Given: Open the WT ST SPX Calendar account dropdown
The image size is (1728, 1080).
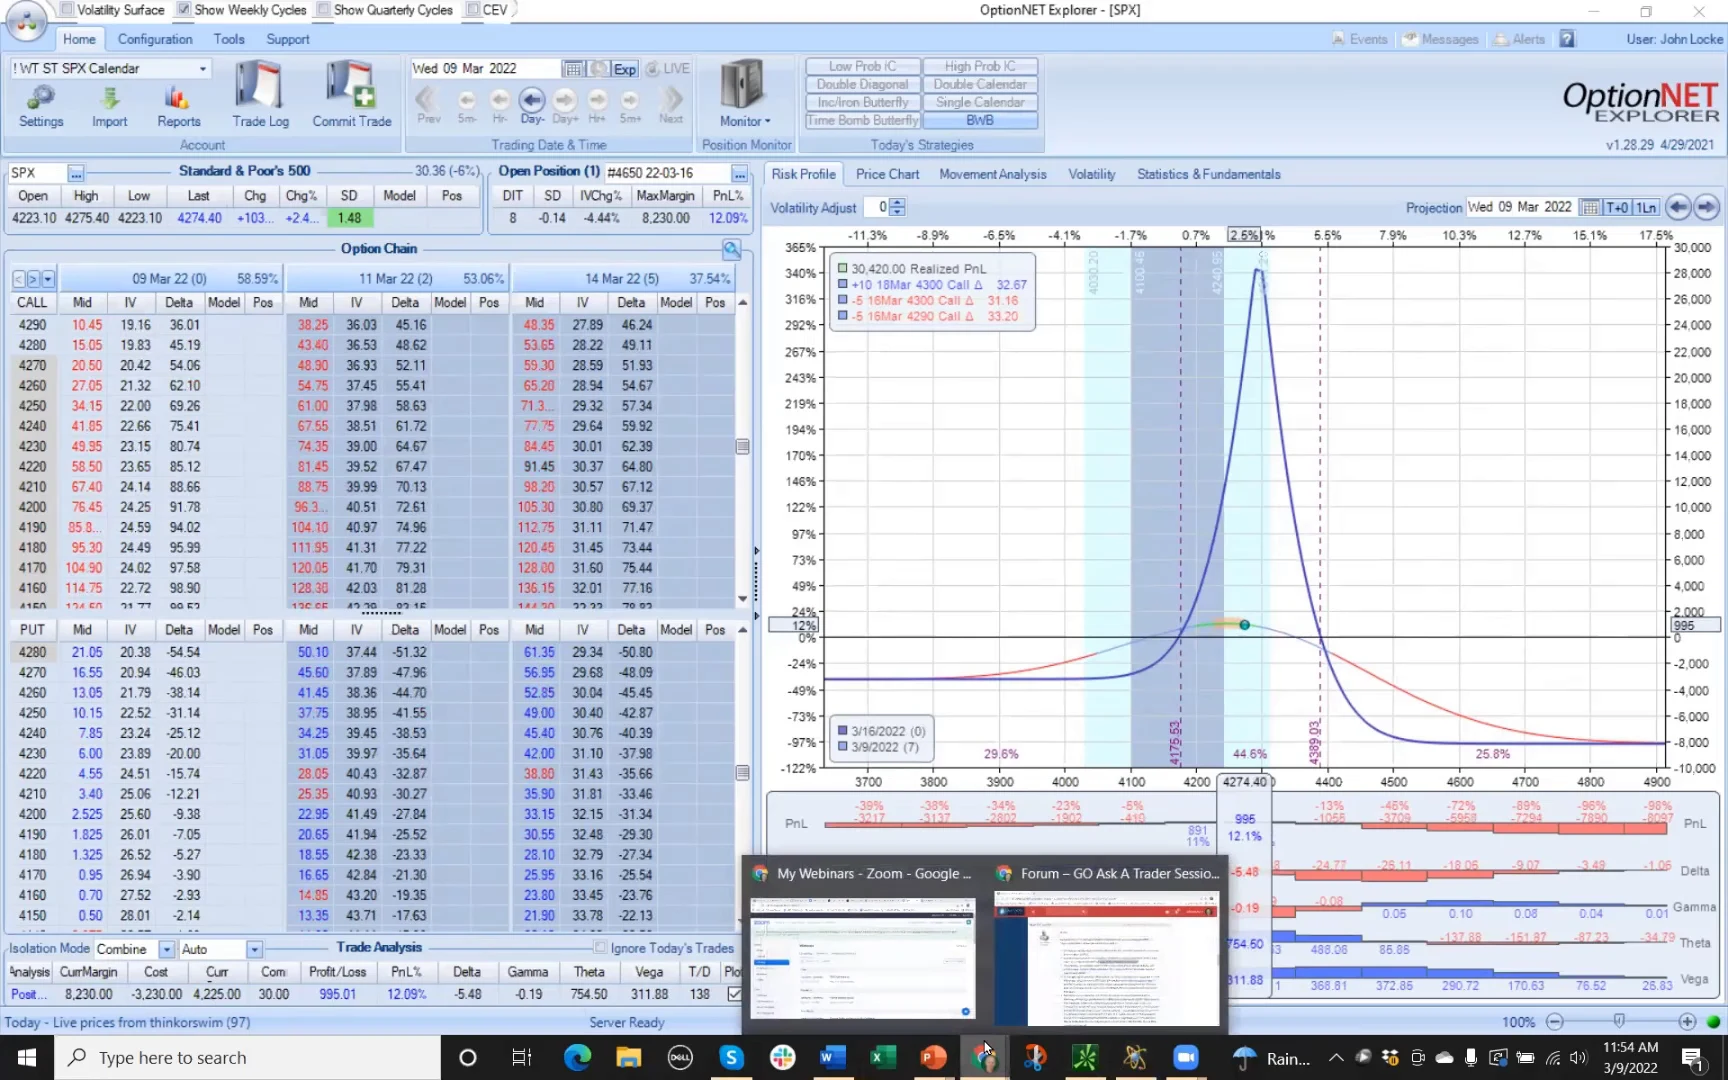Looking at the screenshot, I should click(203, 69).
